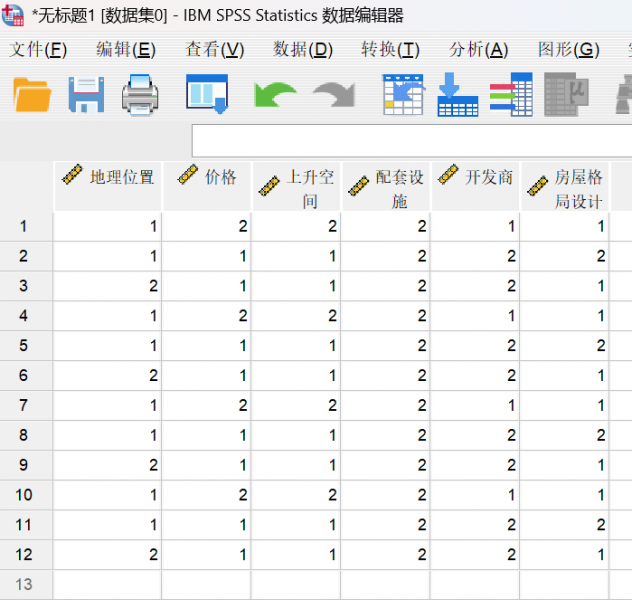The image size is (632, 600).
Task: Click 地理位置 cell in row 1
Action: click(107, 226)
